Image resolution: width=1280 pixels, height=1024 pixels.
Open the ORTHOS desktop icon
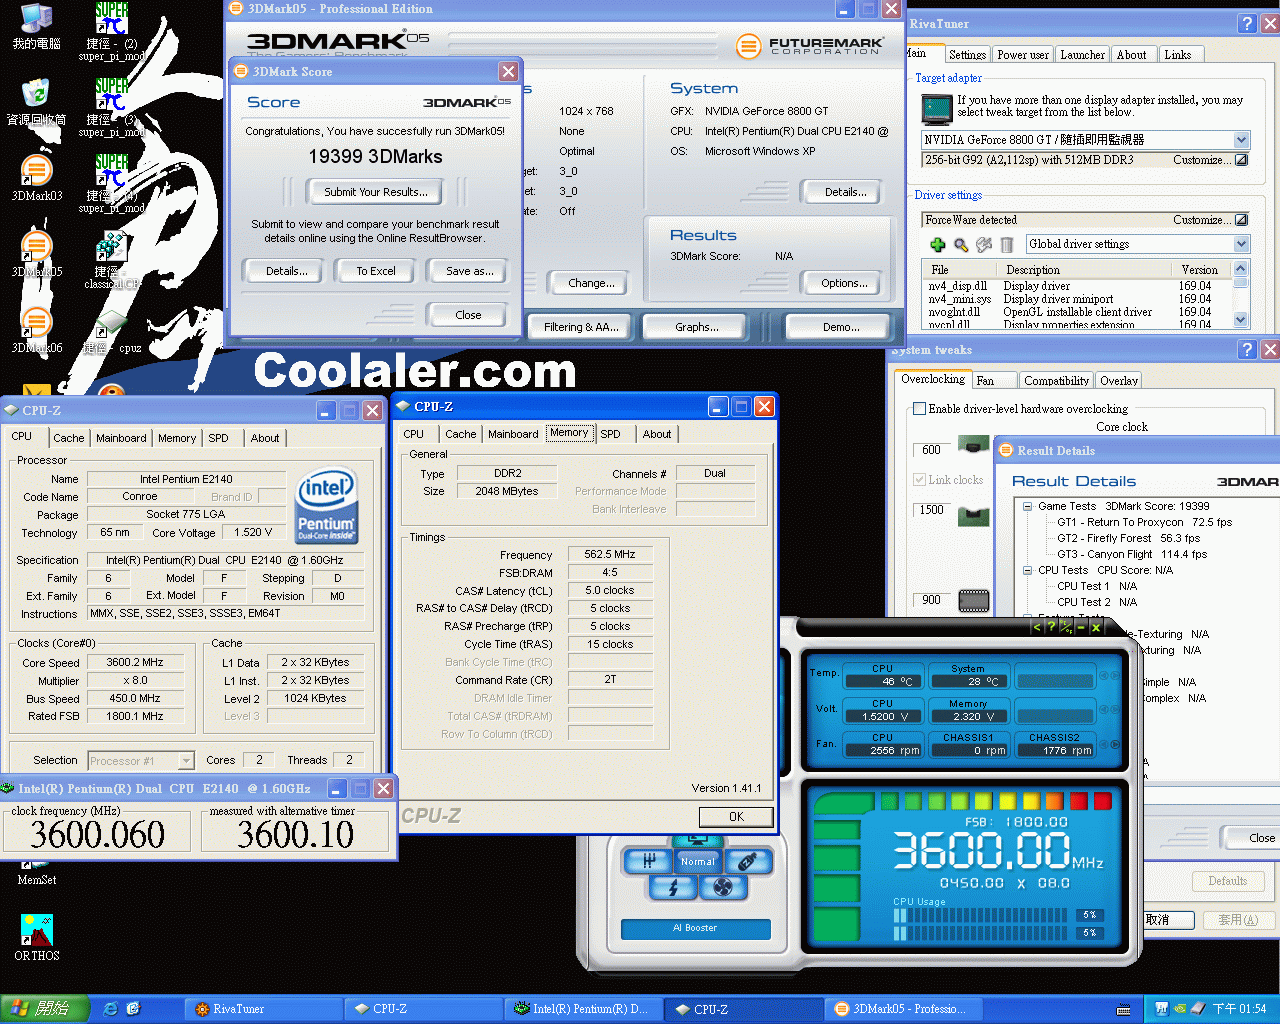point(36,937)
